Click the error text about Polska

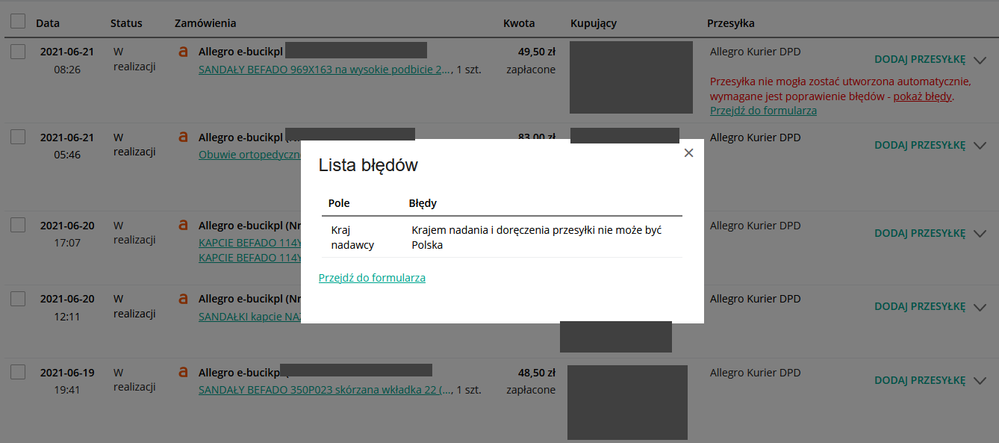536,238
